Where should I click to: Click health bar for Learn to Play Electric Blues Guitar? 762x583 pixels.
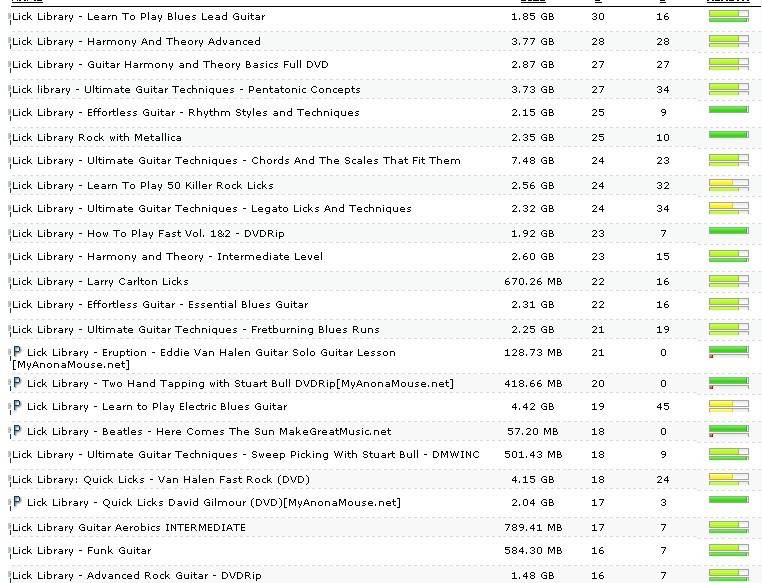pos(728,406)
